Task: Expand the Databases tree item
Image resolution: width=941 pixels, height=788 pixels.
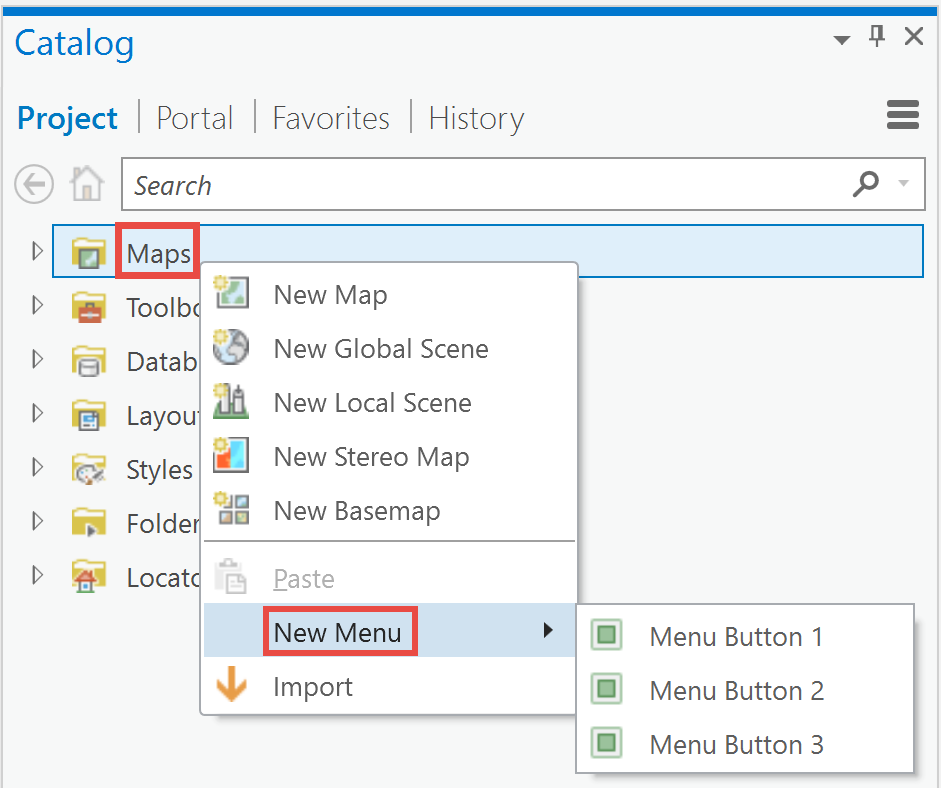Action: [37, 361]
